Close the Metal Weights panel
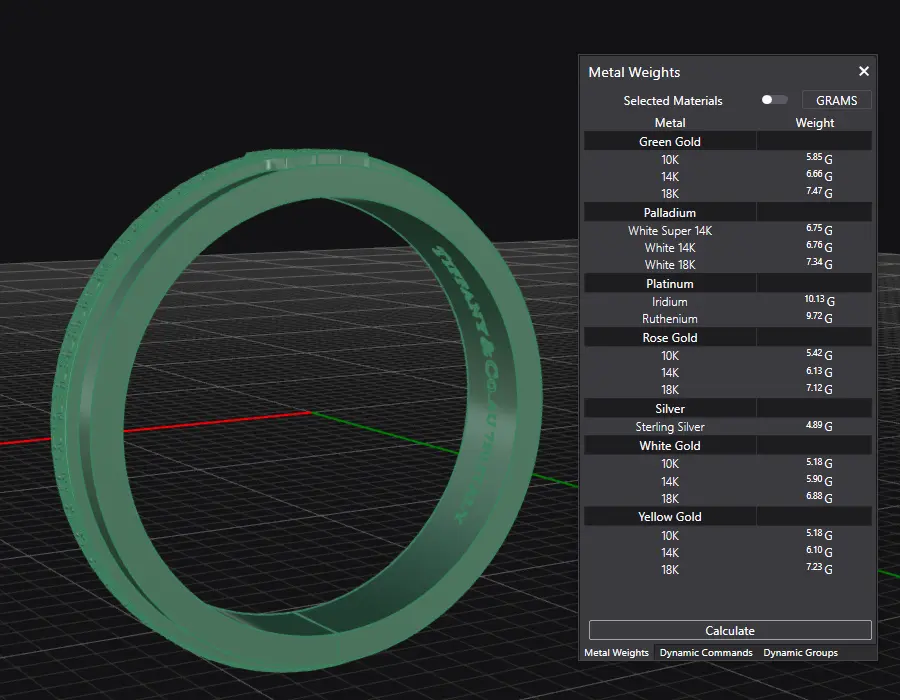The width and height of the screenshot is (900, 700). click(x=864, y=71)
